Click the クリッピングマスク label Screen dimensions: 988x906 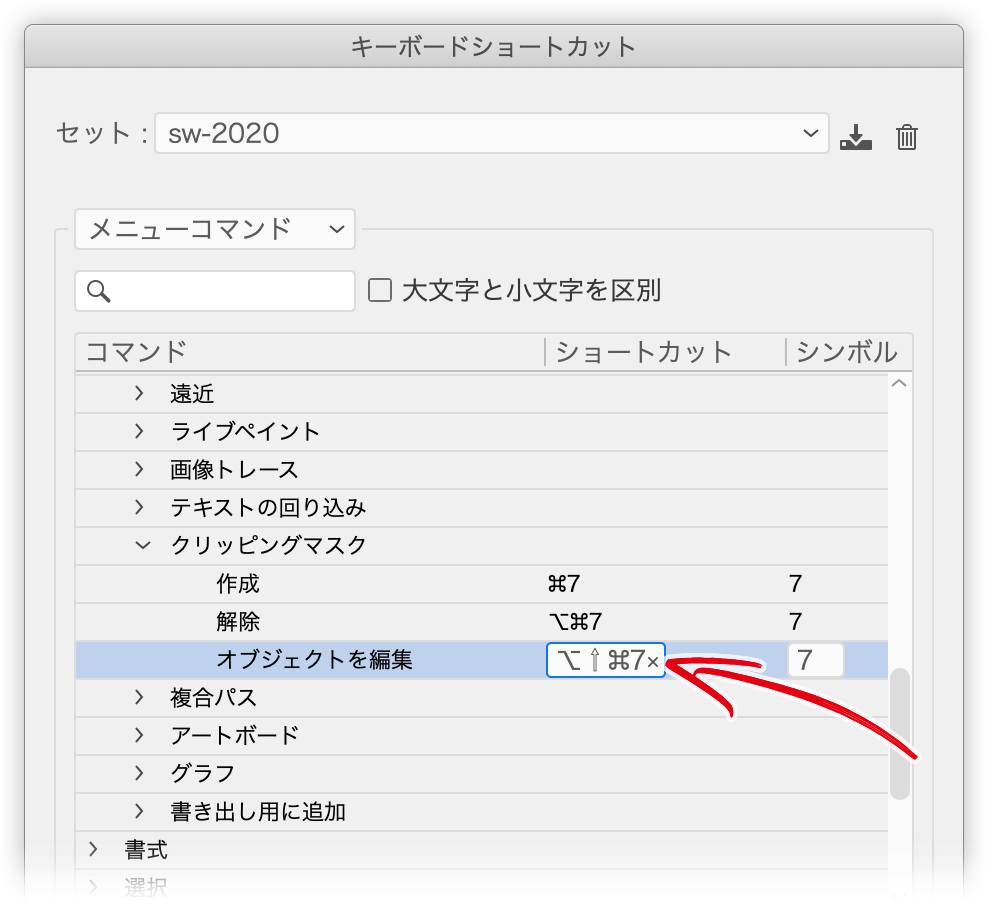(x=268, y=545)
